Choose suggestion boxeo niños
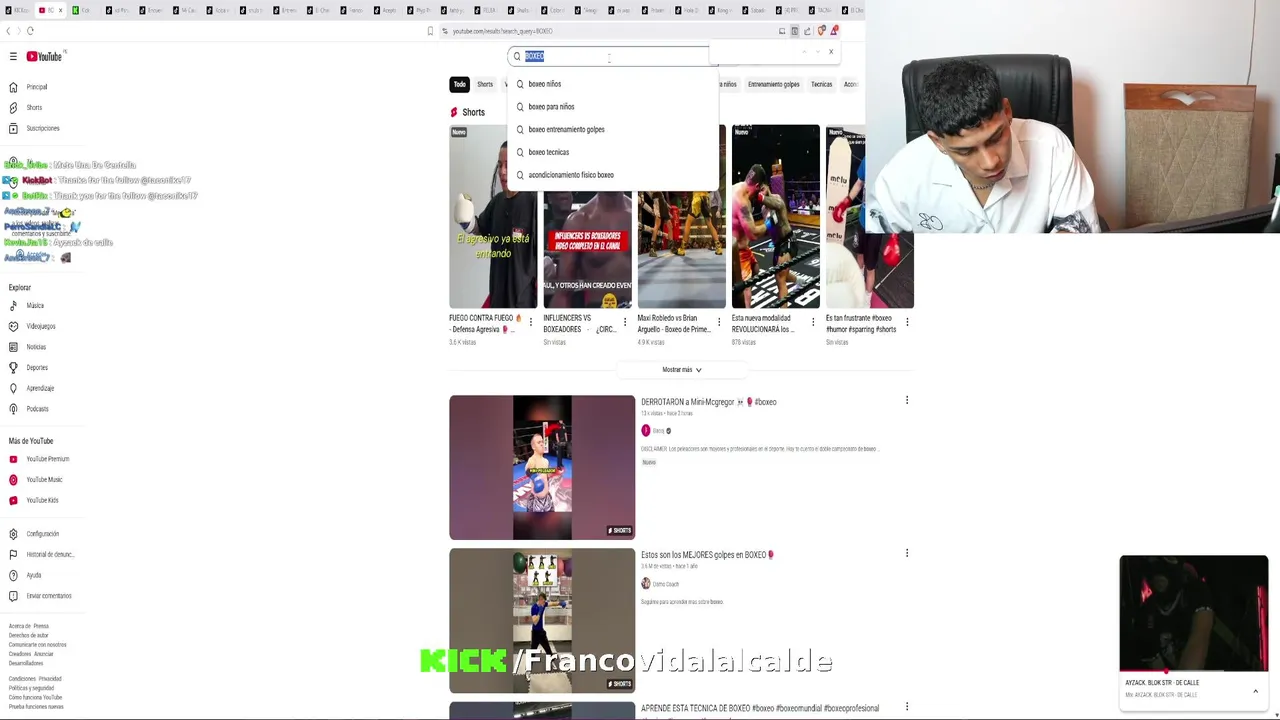This screenshot has height=720, width=1280. (612, 84)
